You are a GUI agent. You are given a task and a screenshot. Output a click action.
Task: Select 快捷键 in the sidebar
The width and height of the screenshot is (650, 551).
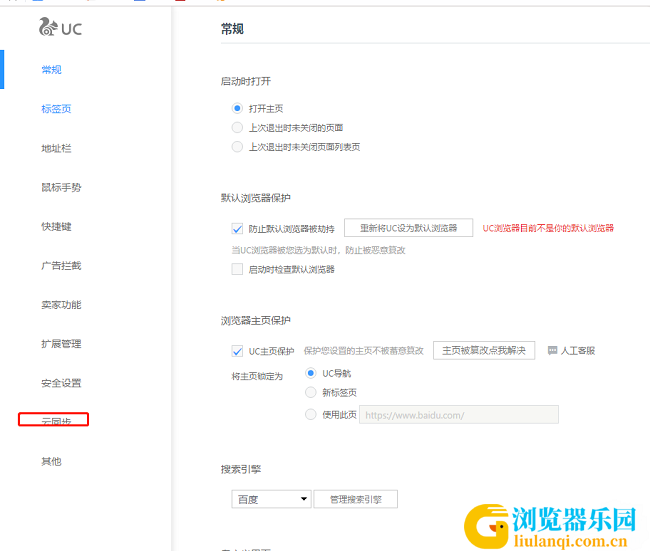[56, 227]
